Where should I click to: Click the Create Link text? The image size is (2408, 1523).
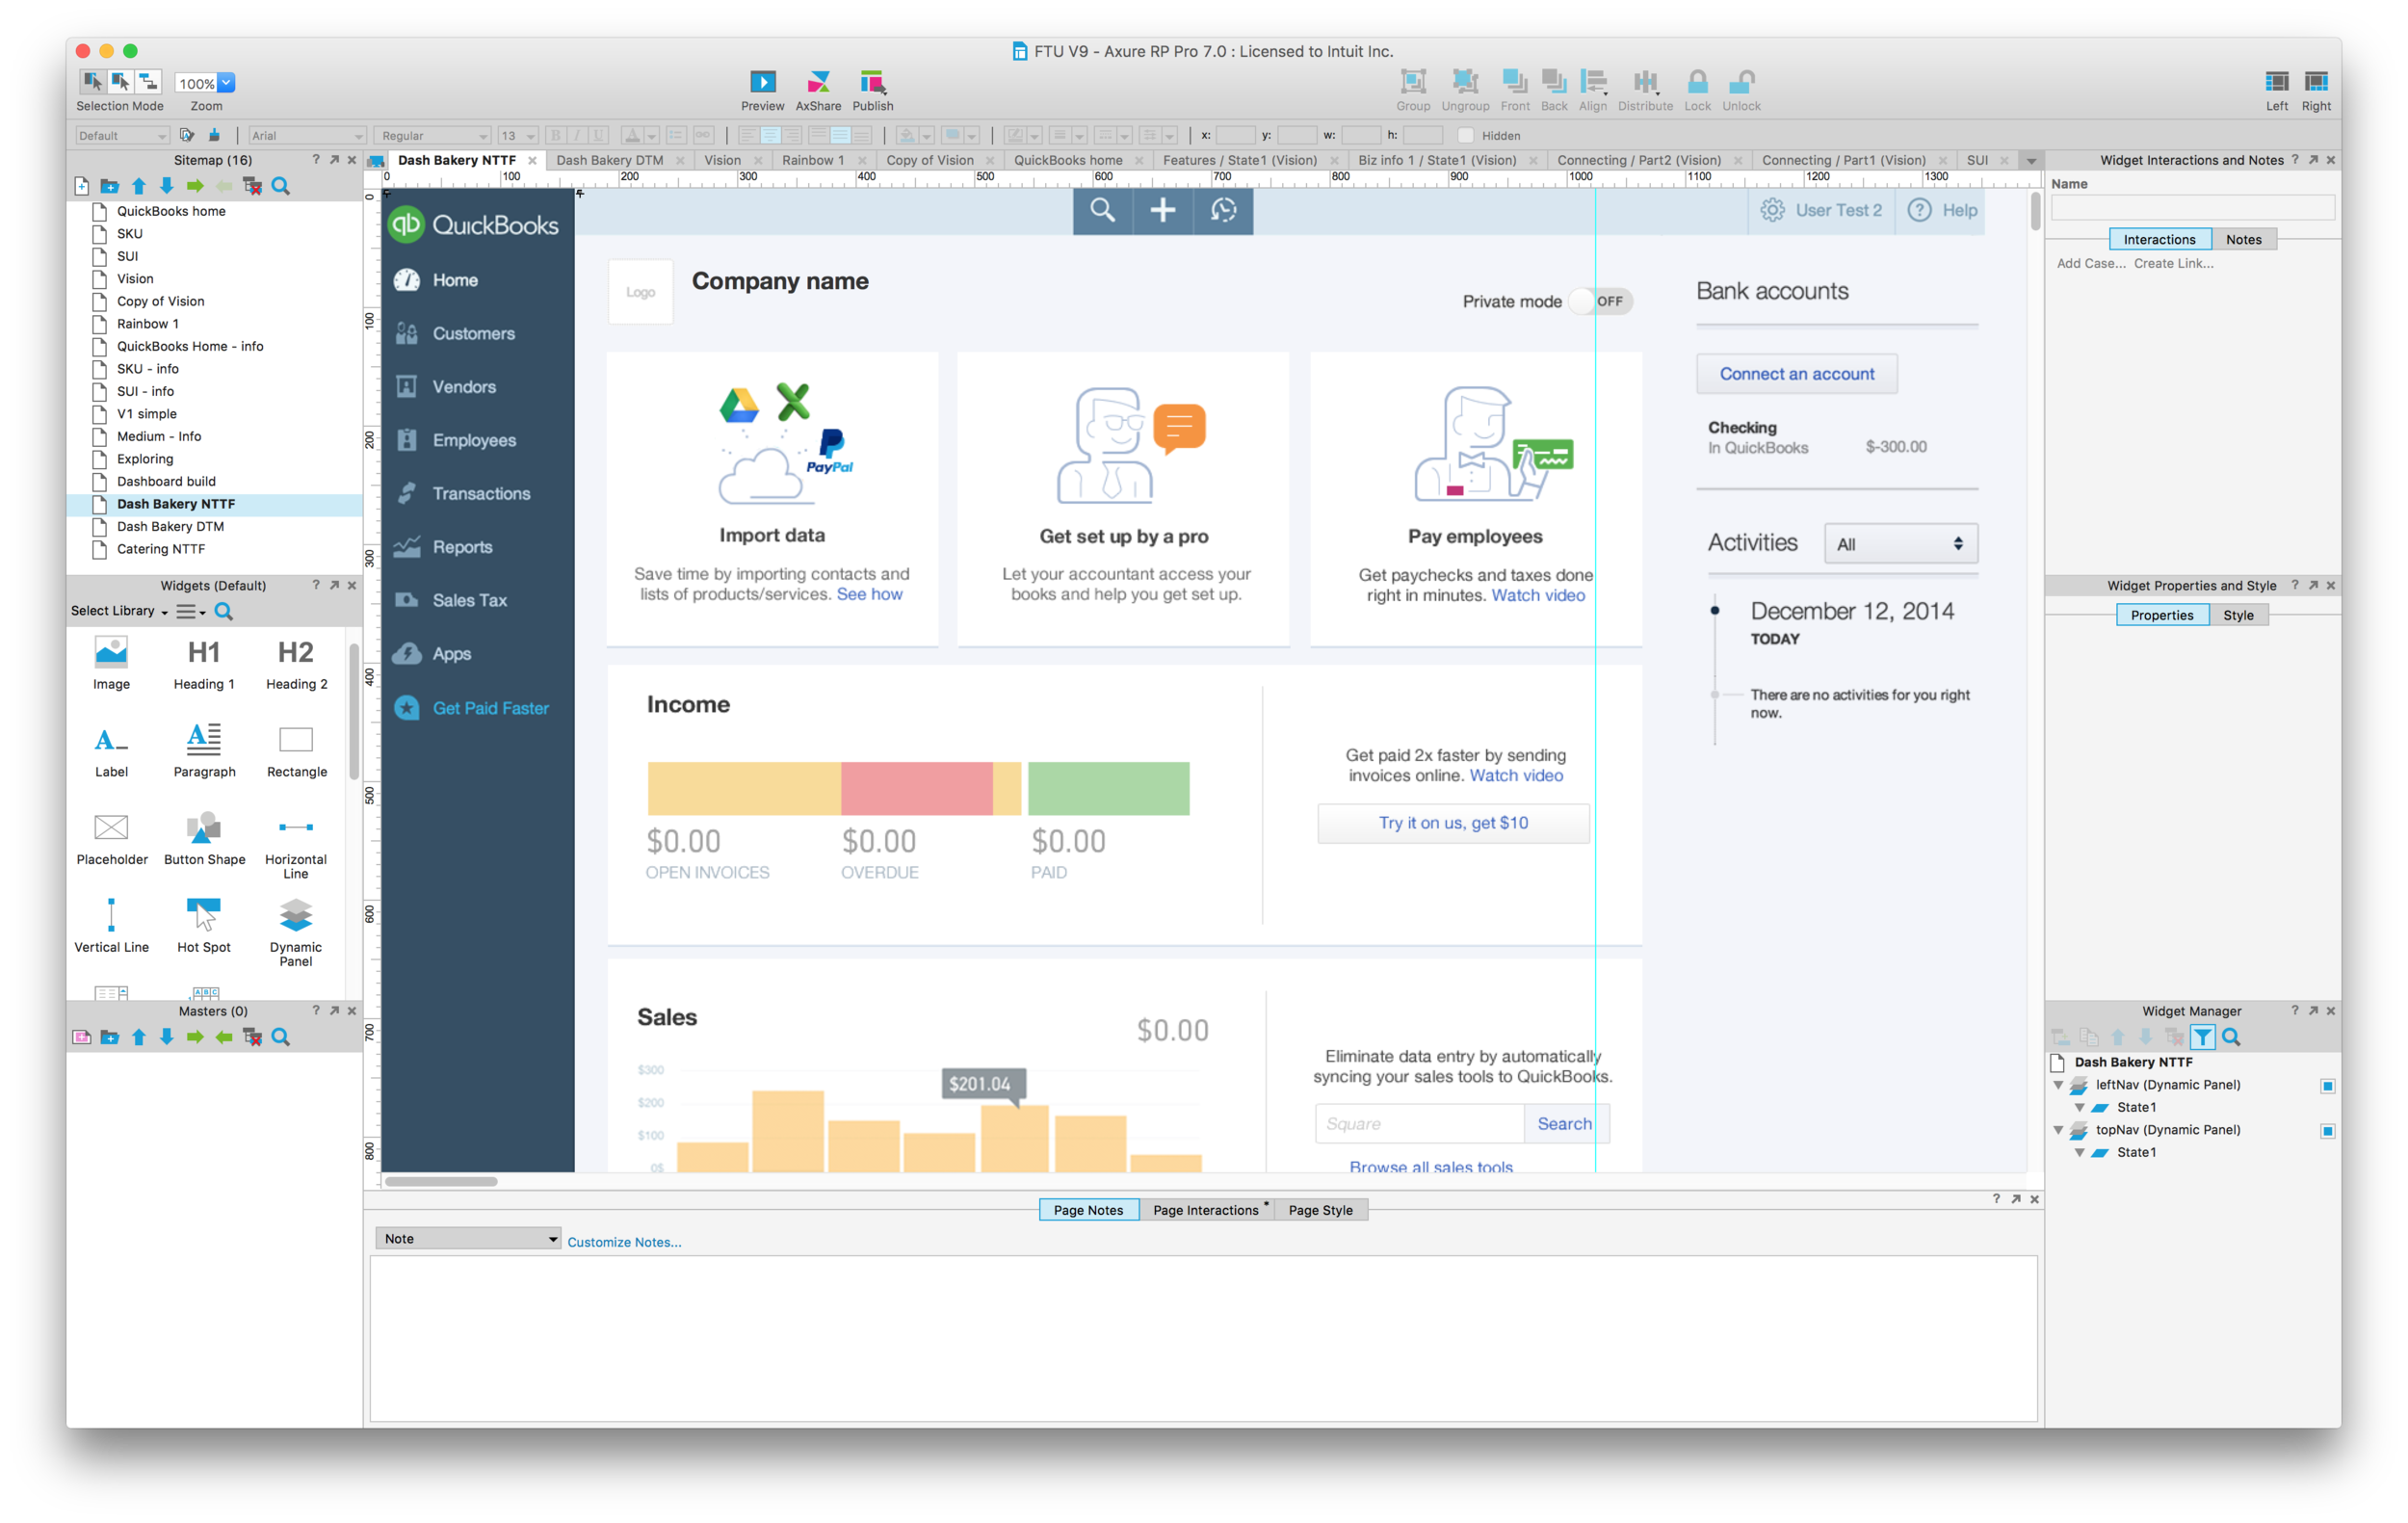coord(2172,264)
